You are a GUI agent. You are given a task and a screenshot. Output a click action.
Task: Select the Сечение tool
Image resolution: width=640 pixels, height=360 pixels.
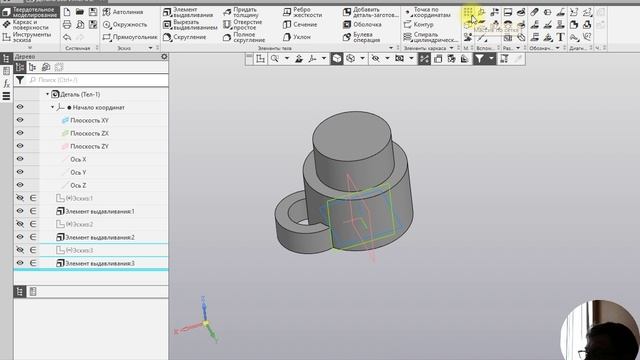[x=300, y=25]
